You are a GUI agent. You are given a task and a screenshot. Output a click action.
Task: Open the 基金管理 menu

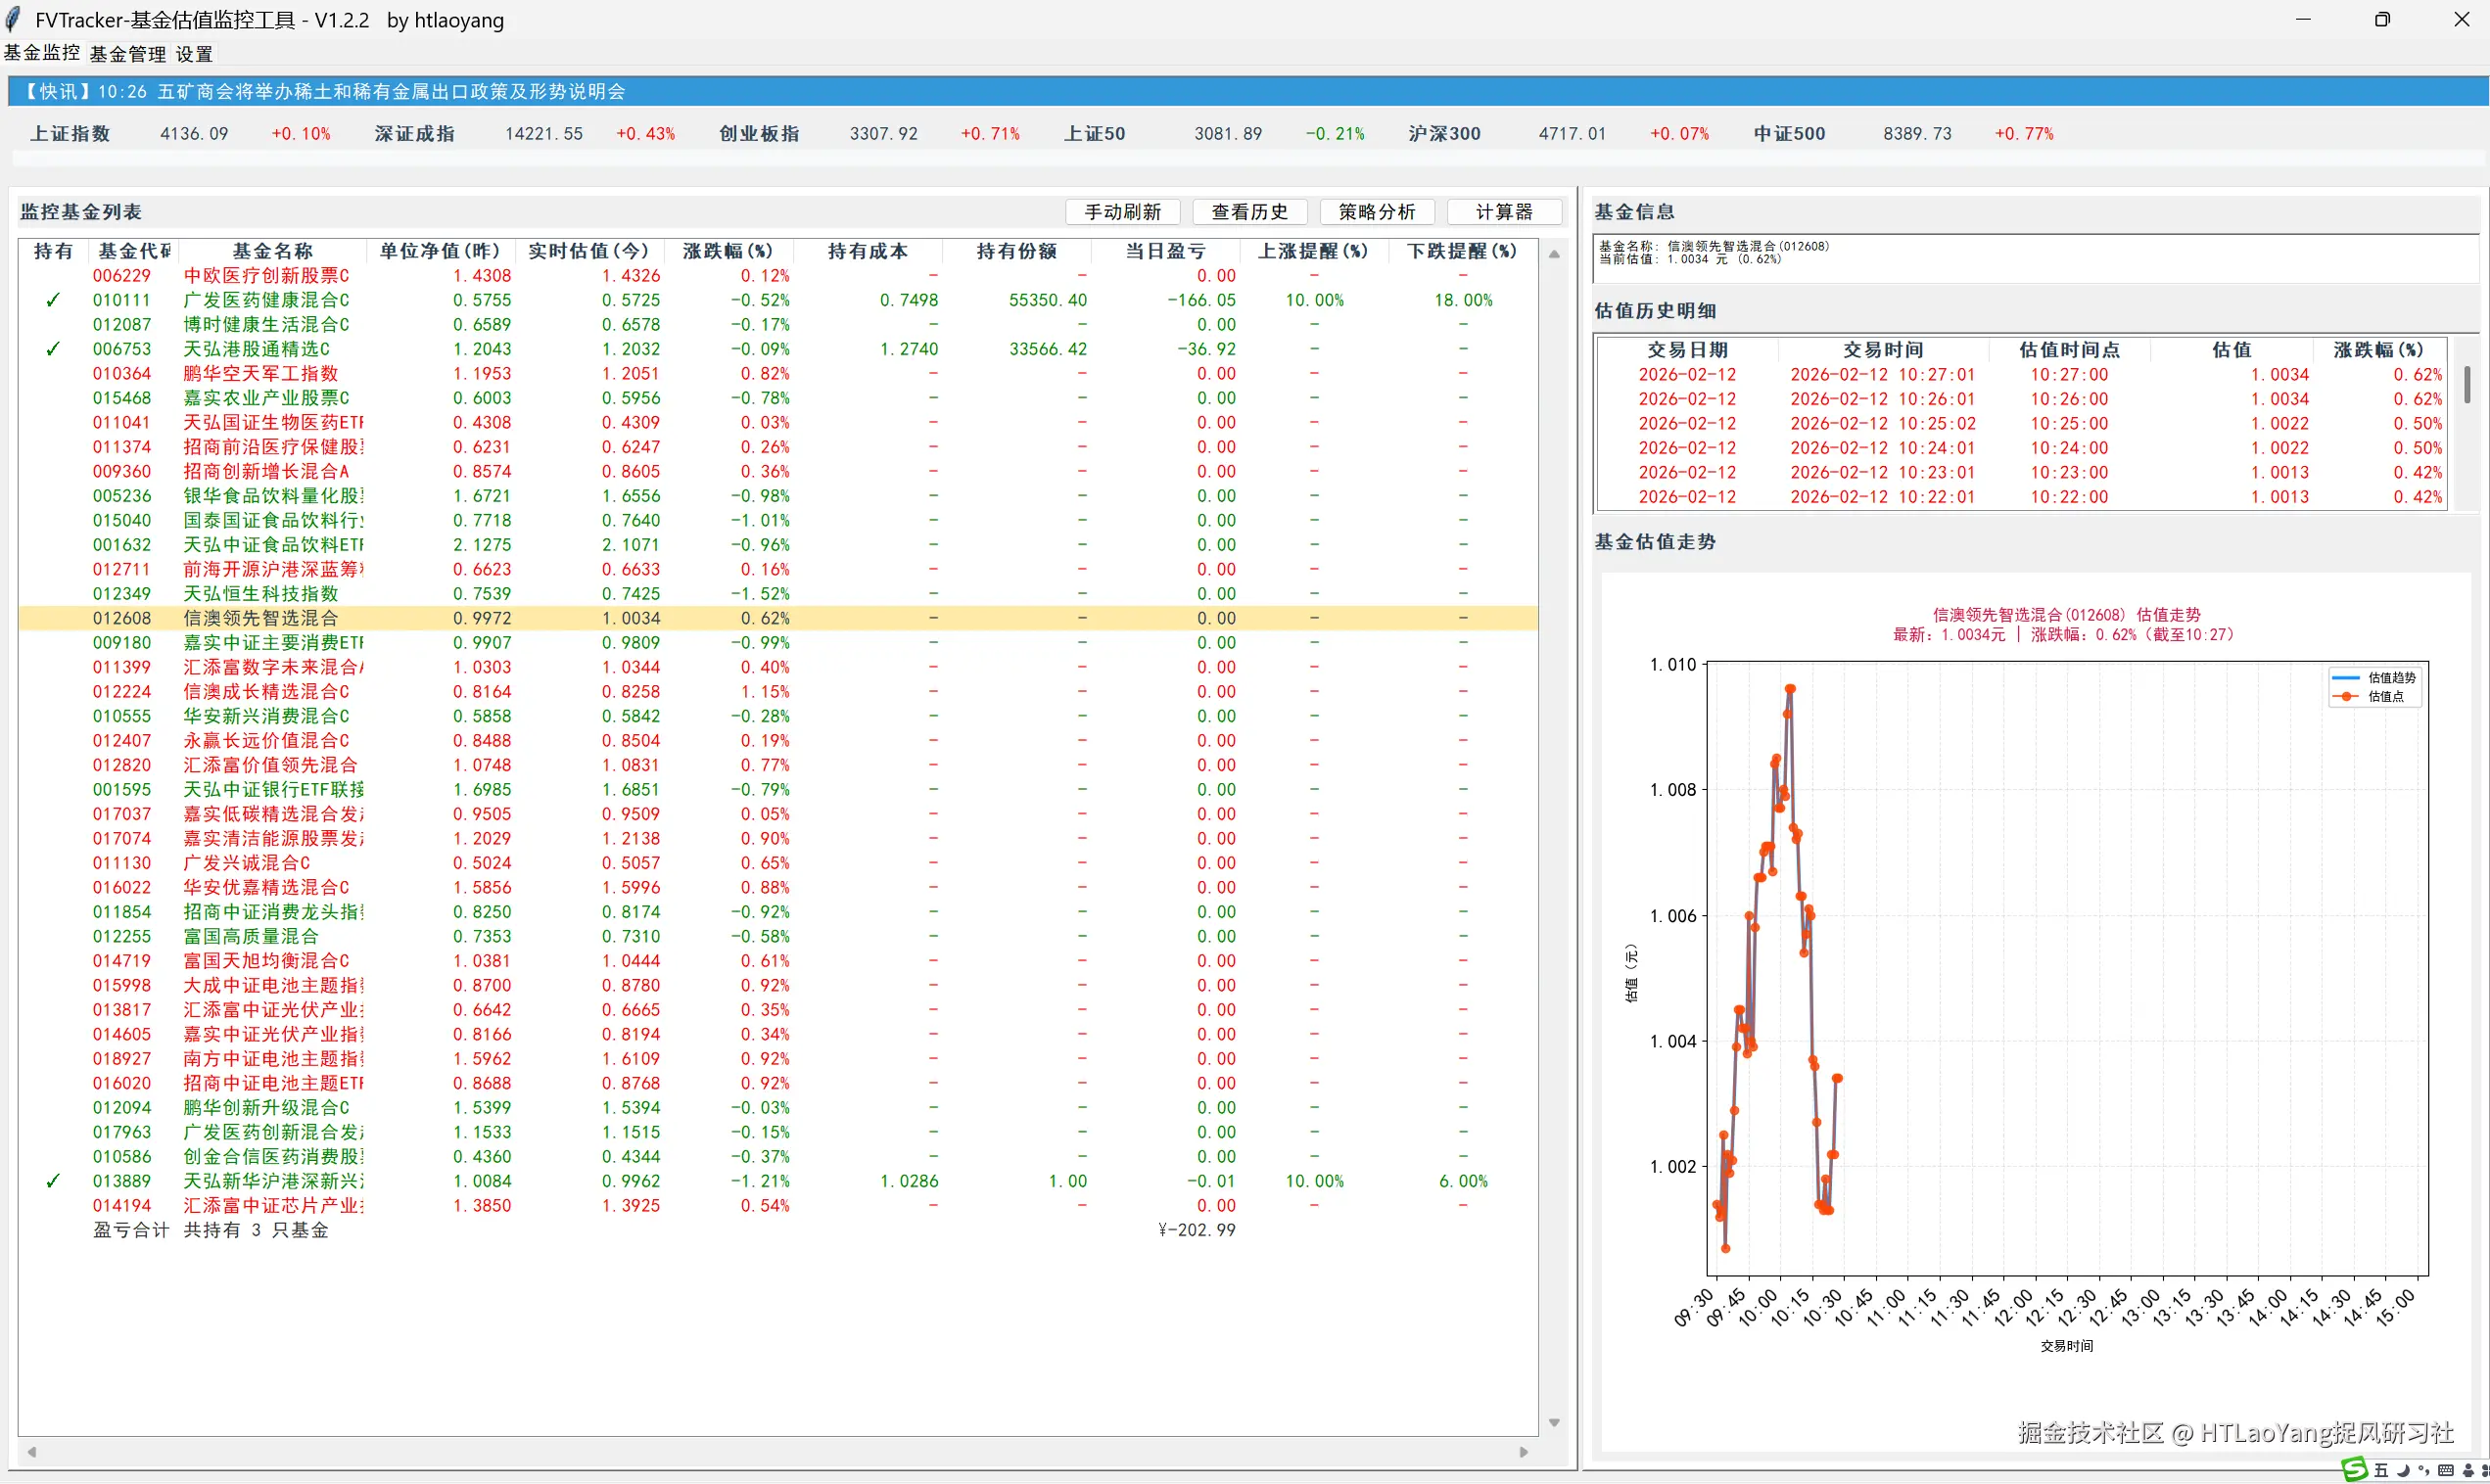127,54
